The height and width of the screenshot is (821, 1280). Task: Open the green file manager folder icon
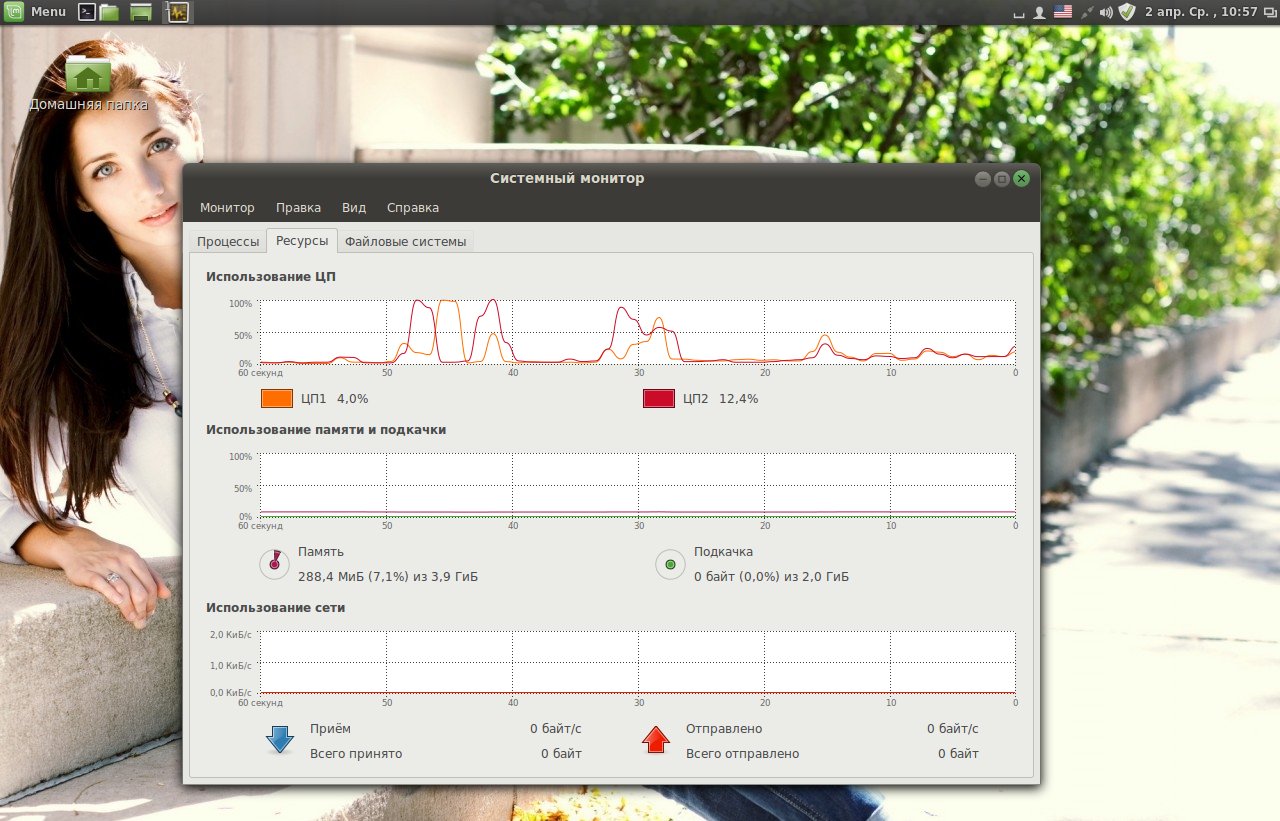coord(109,12)
